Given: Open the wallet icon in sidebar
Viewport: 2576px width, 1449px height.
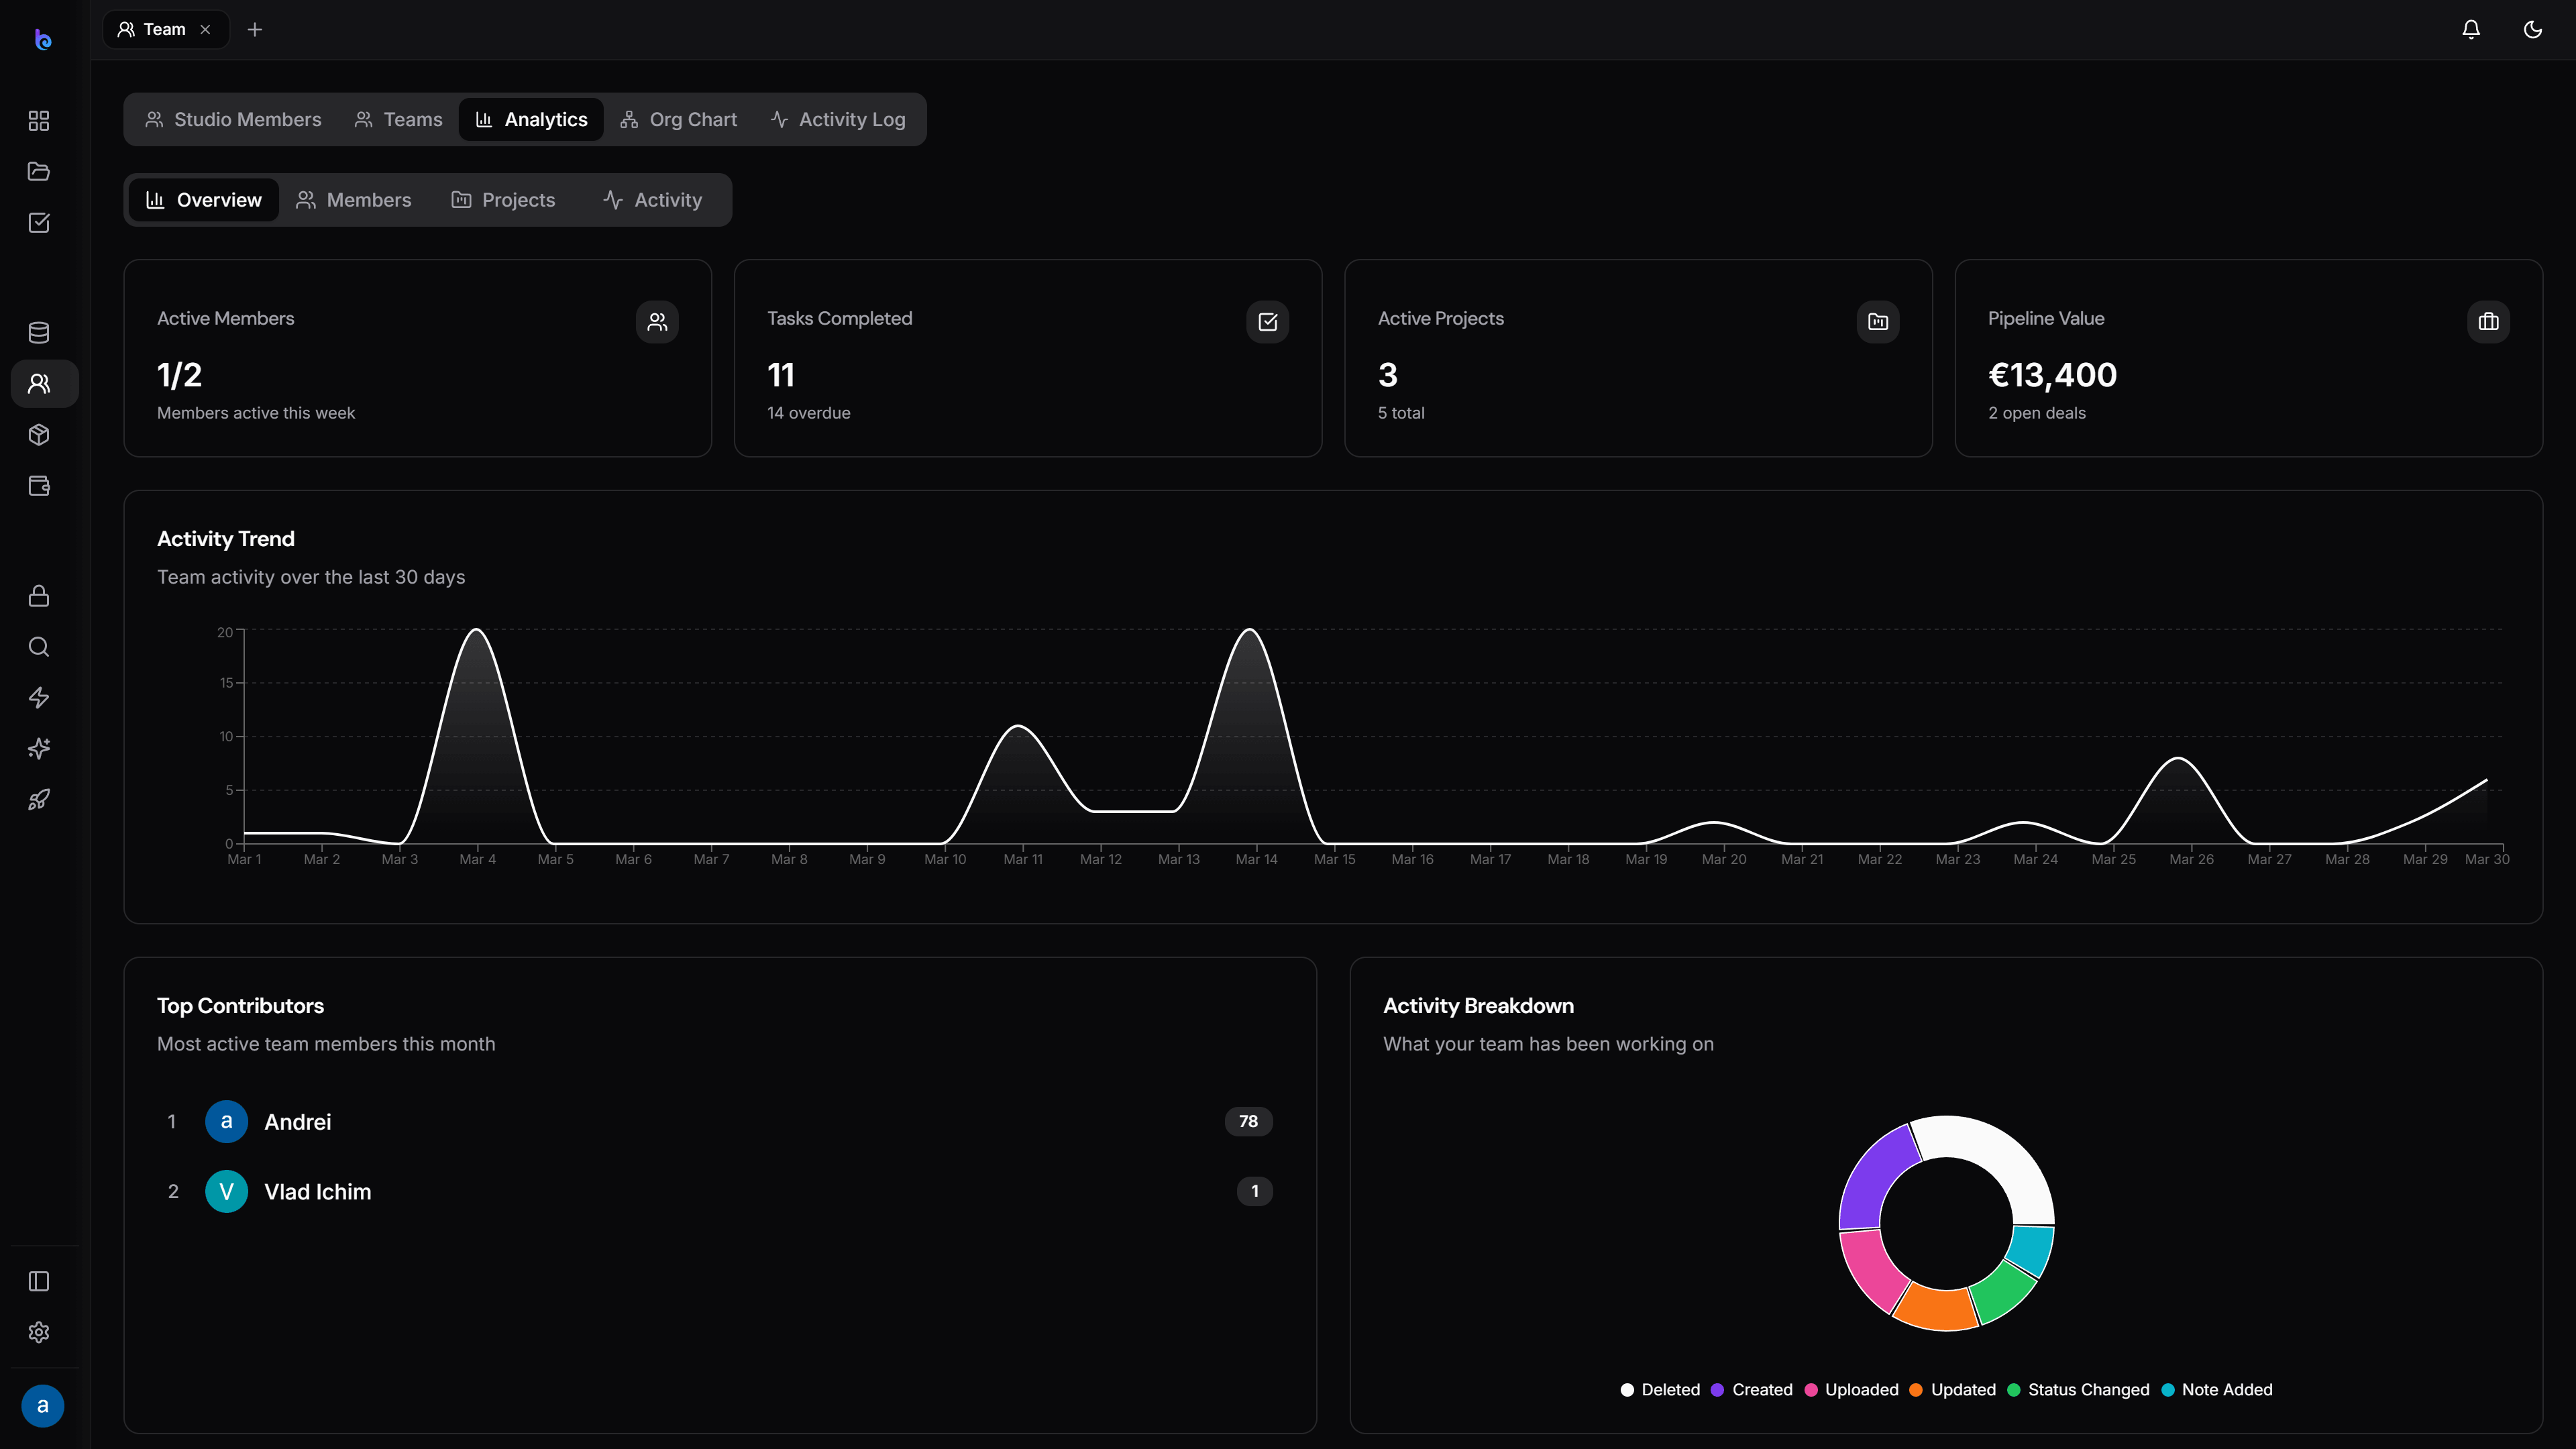Looking at the screenshot, I should coord(39,486).
